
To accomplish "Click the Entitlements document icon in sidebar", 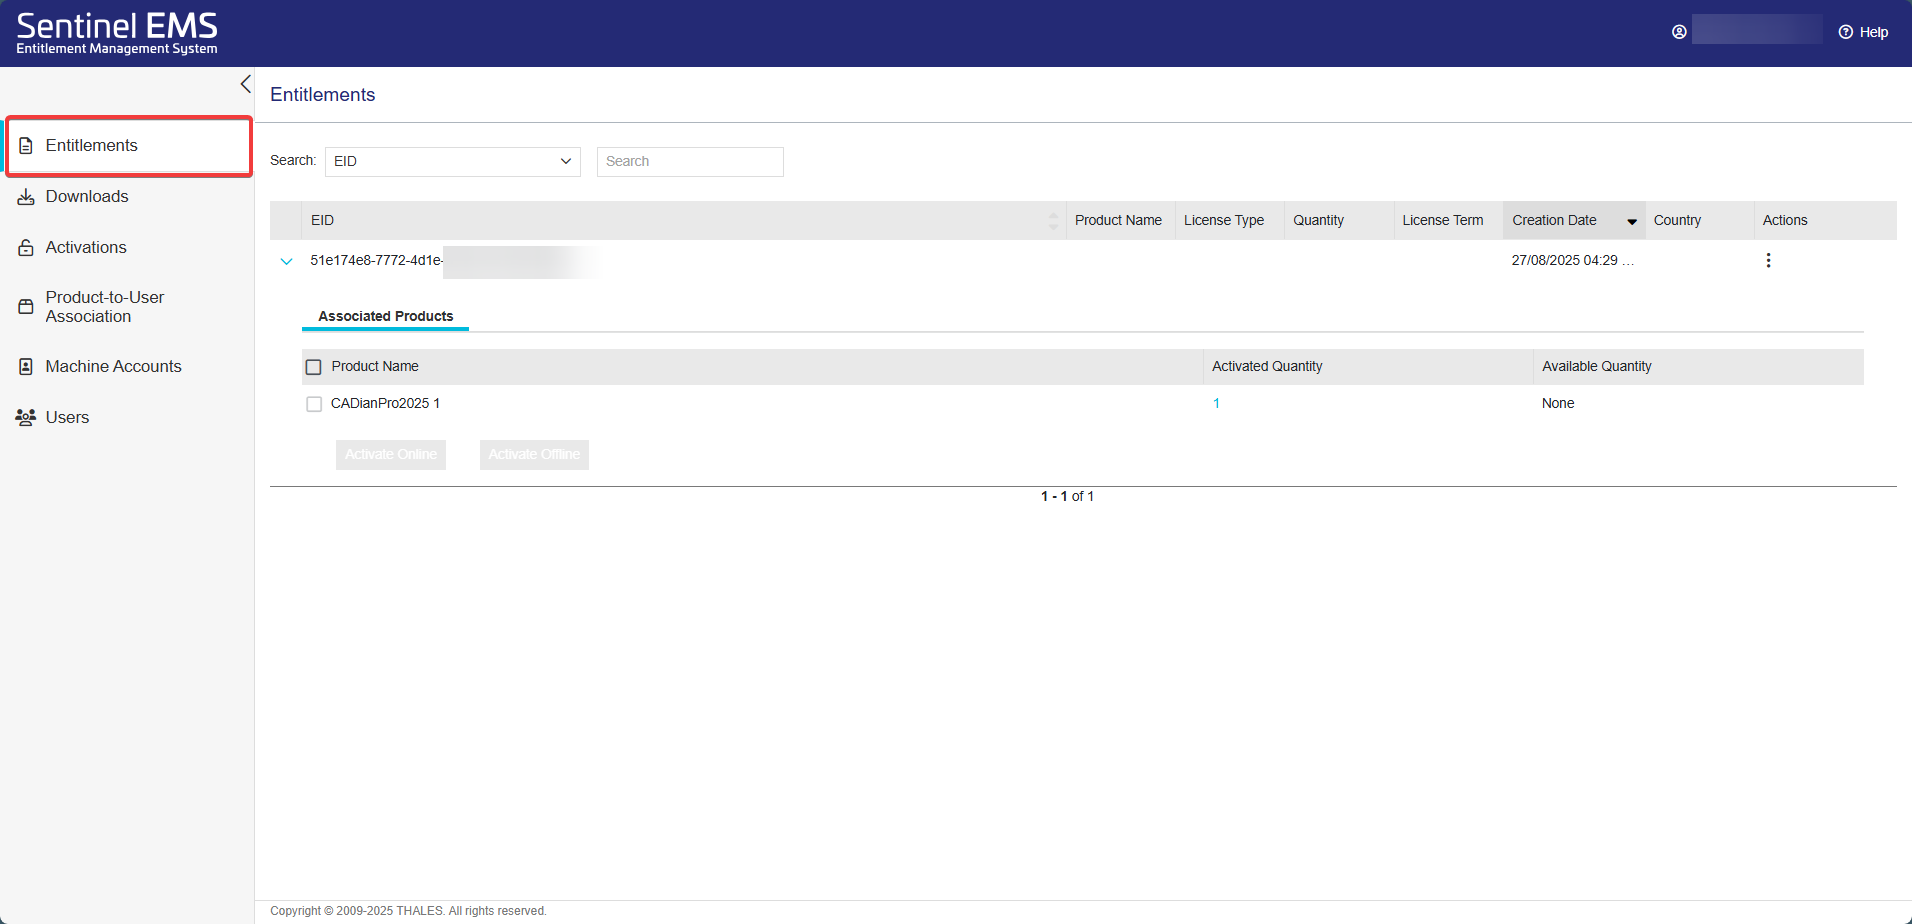I will click(26, 146).
